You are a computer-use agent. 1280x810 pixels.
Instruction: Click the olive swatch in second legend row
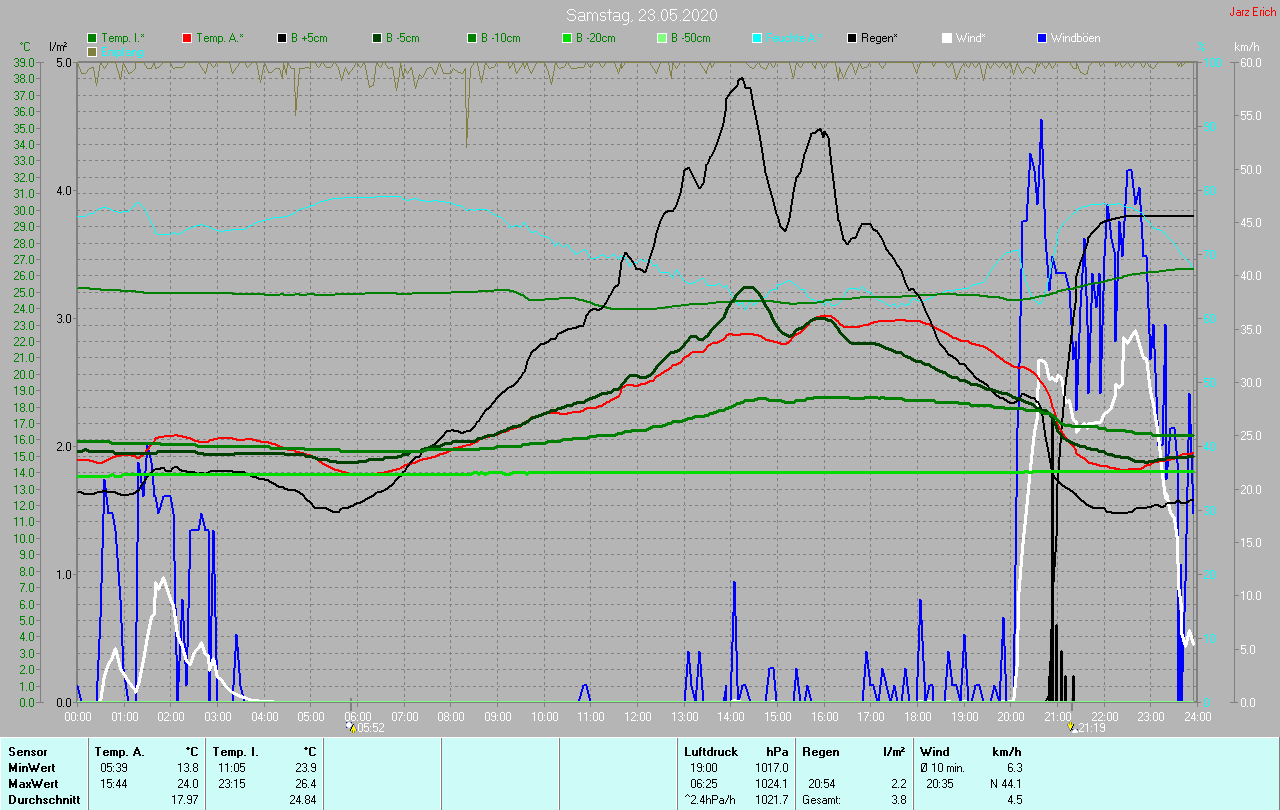(92, 51)
